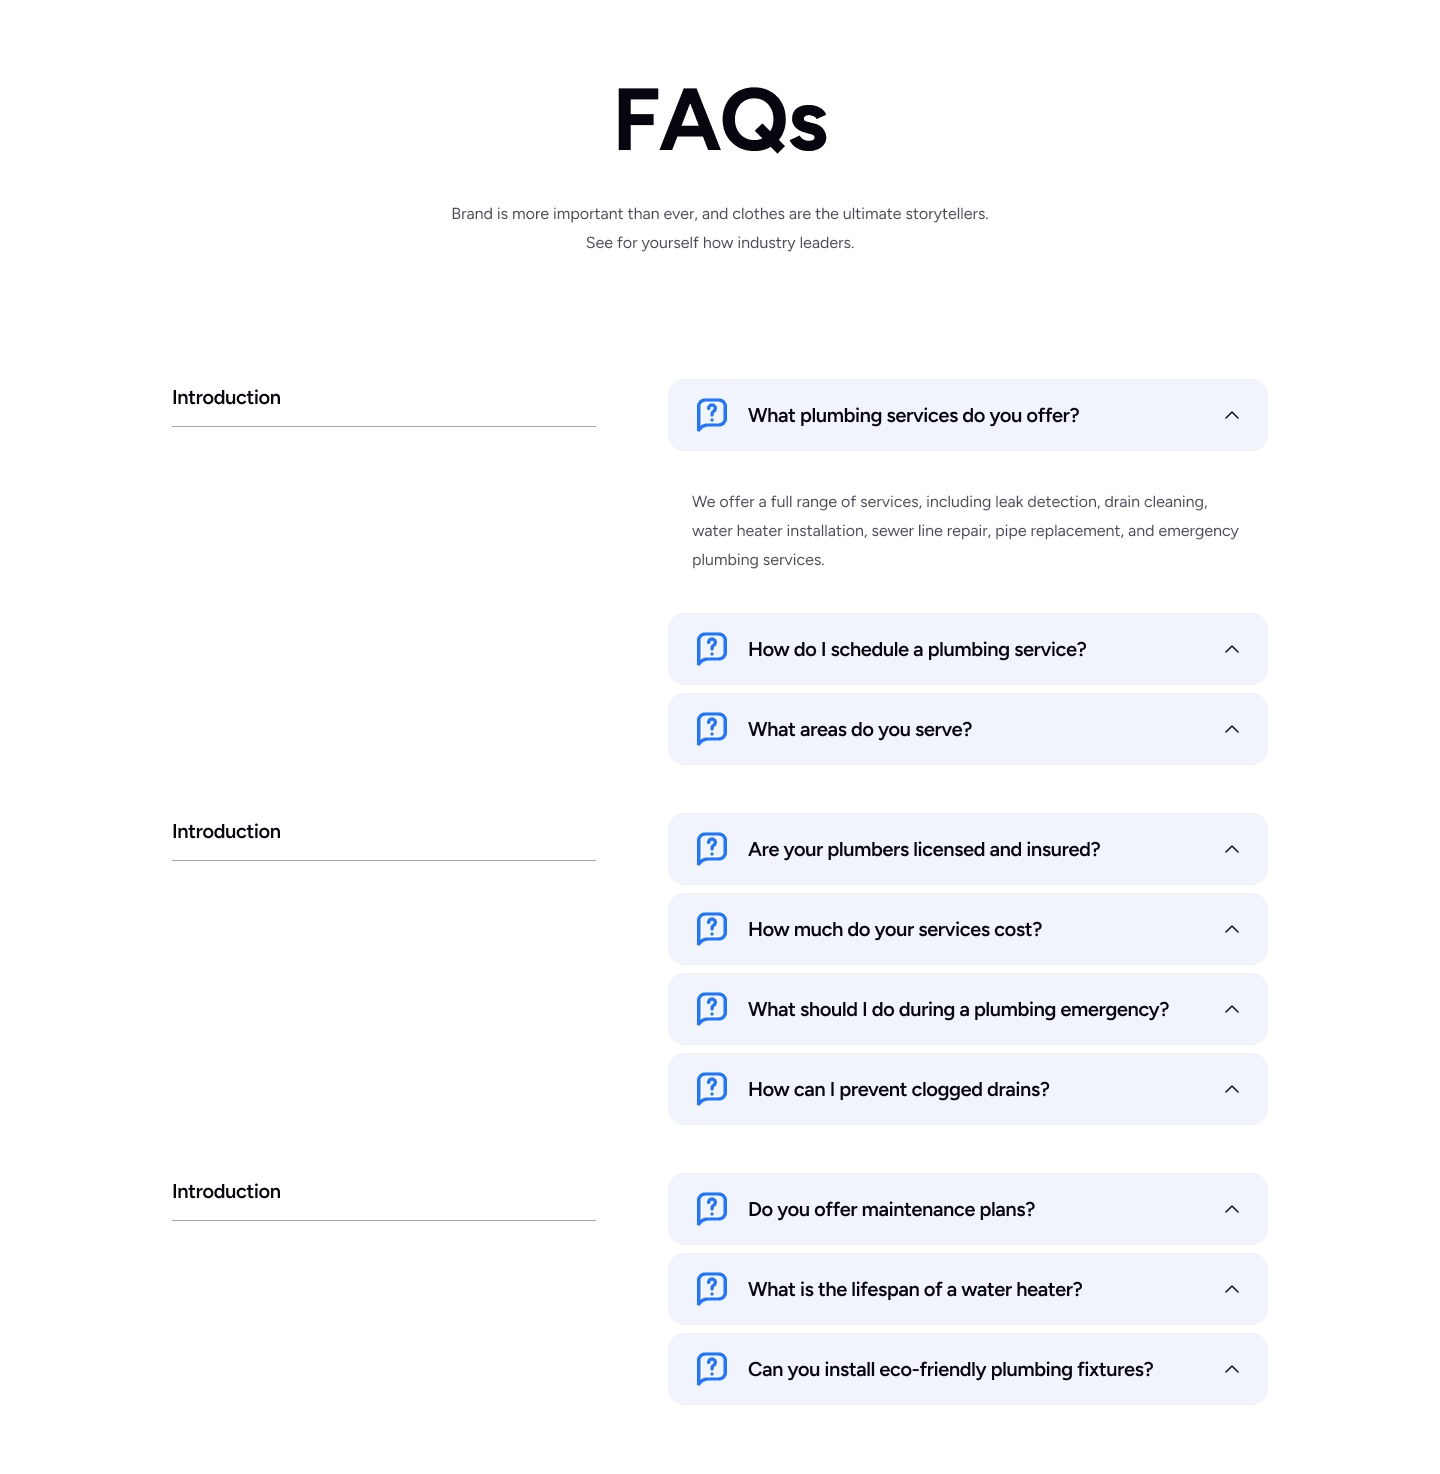Click the question mark icon beside plumbing services FAQ

pos(712,414)
